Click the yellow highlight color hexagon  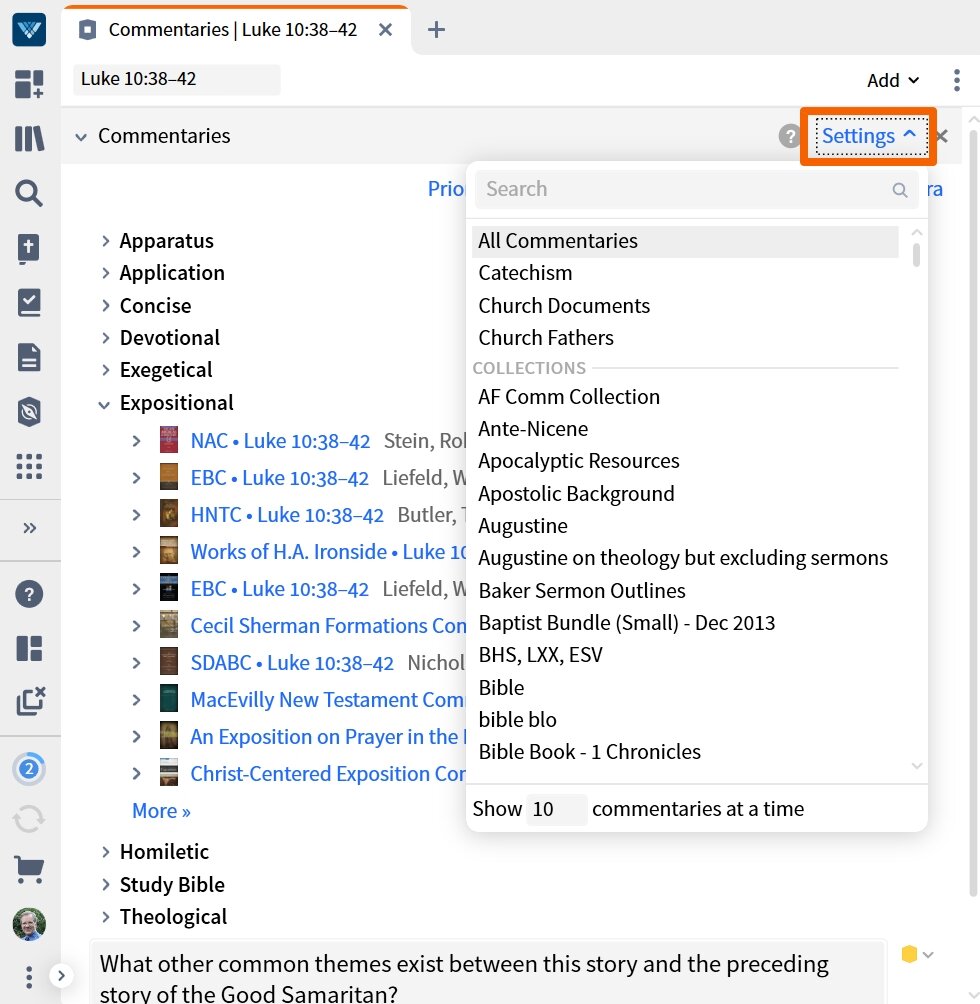909,954
